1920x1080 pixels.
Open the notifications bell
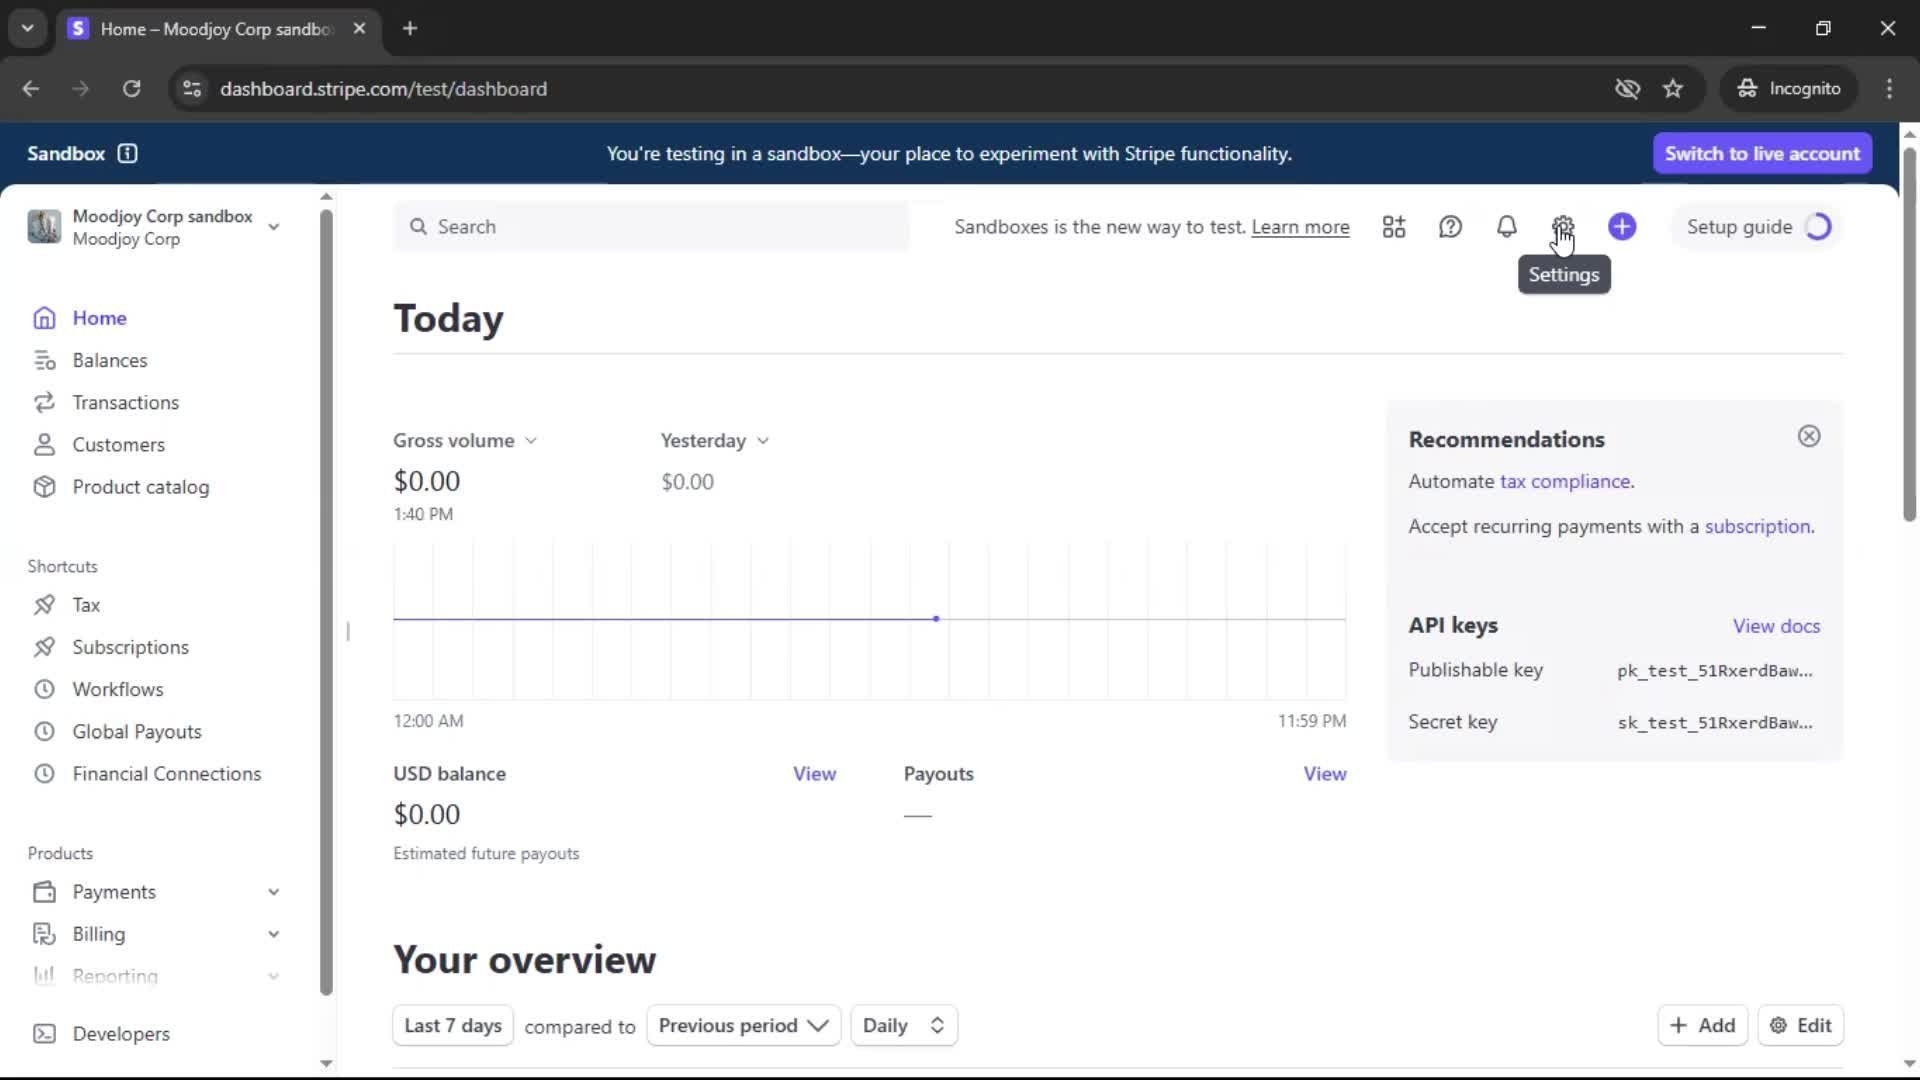(1506, 227)
